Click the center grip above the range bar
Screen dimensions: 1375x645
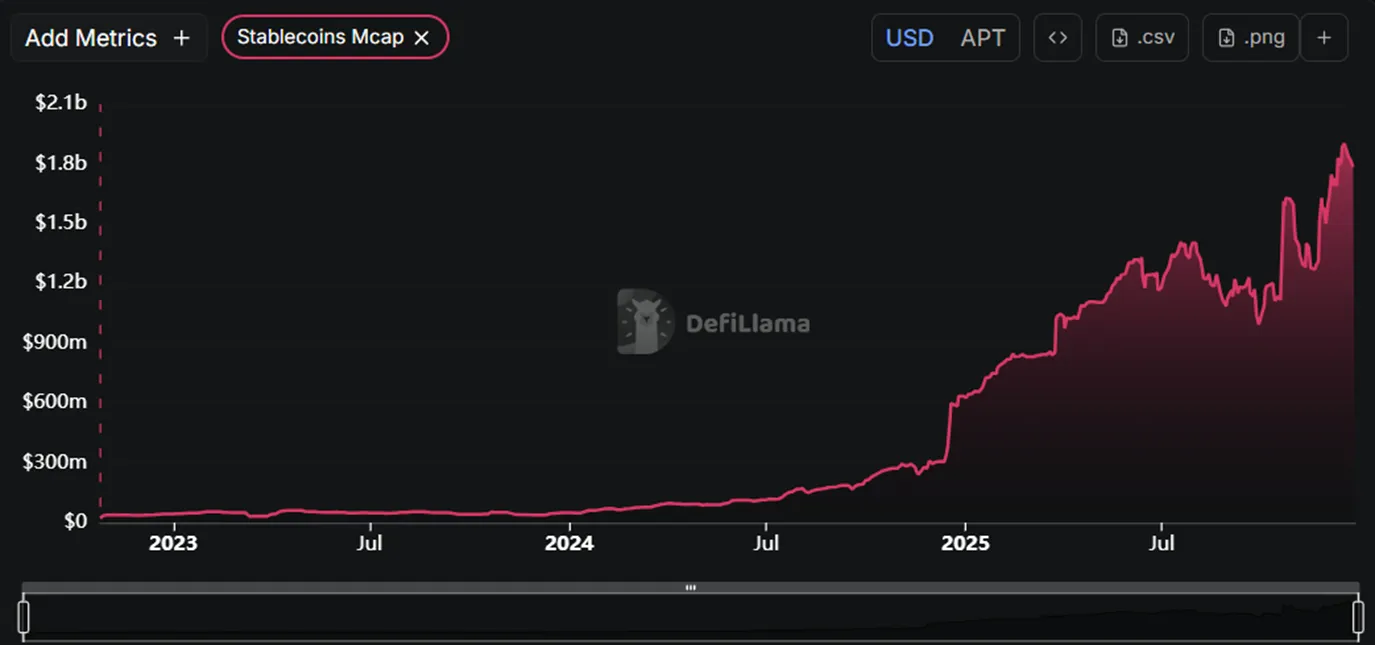click(x=690, y=588)
